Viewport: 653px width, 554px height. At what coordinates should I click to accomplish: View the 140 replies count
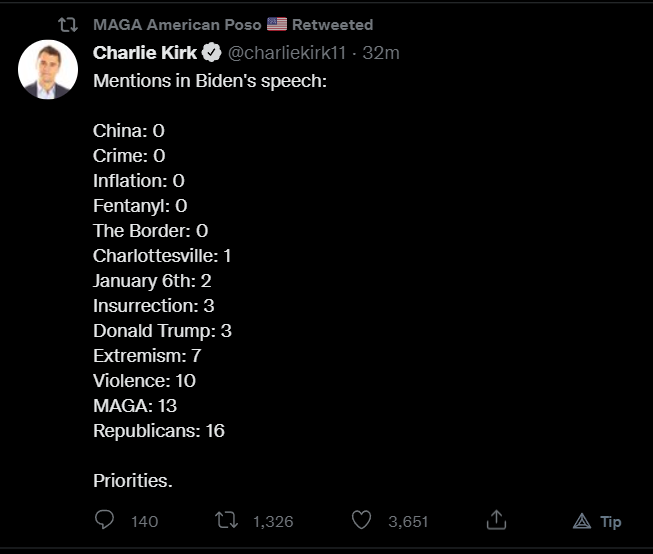[x=145, y=521]
